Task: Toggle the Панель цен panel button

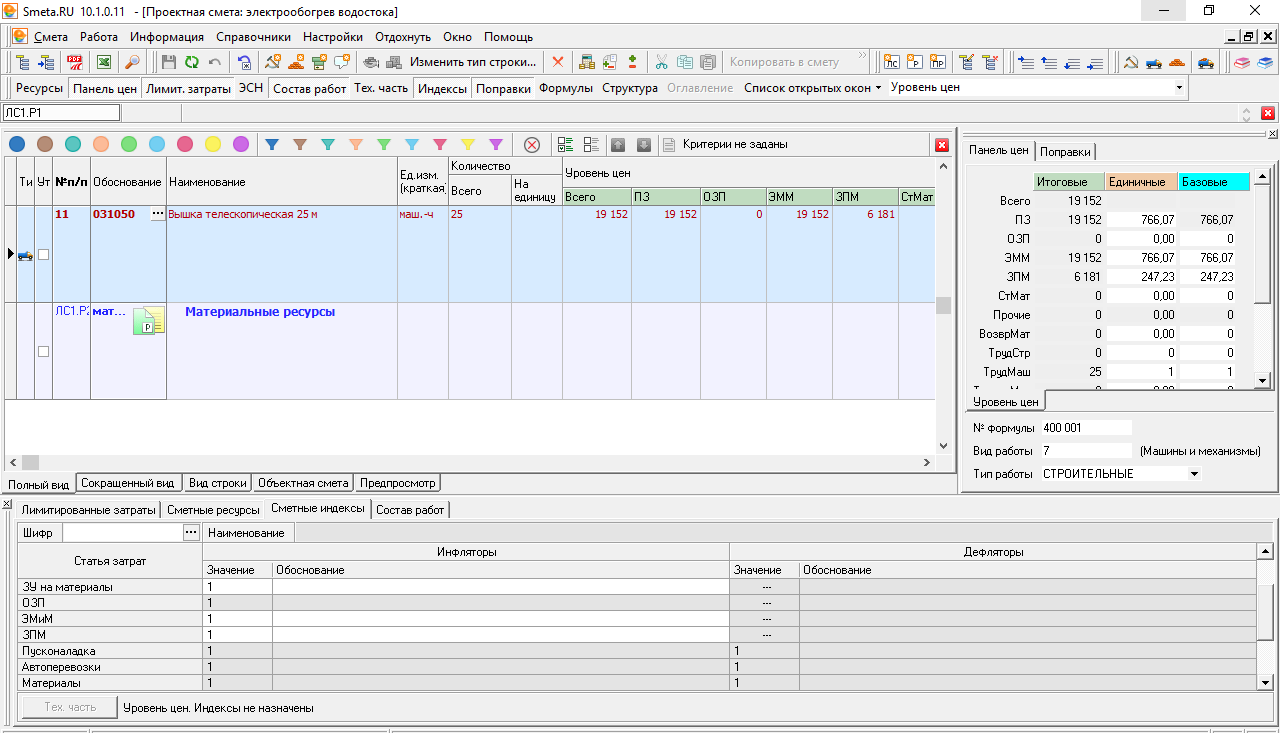Action: 105,88
